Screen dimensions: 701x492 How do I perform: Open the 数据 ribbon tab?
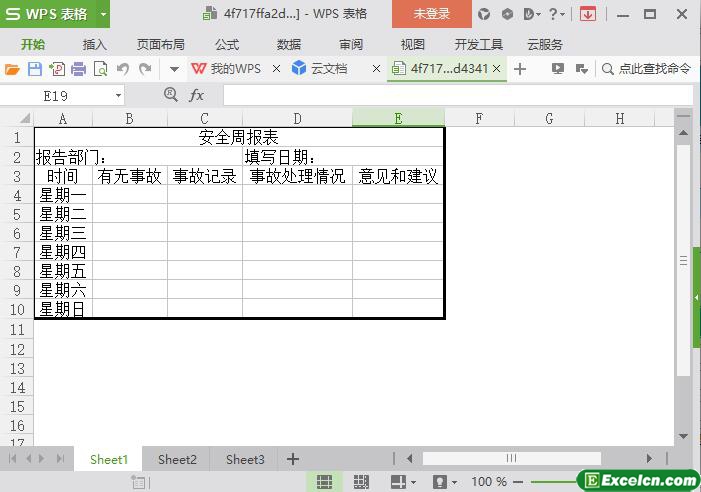289,44
